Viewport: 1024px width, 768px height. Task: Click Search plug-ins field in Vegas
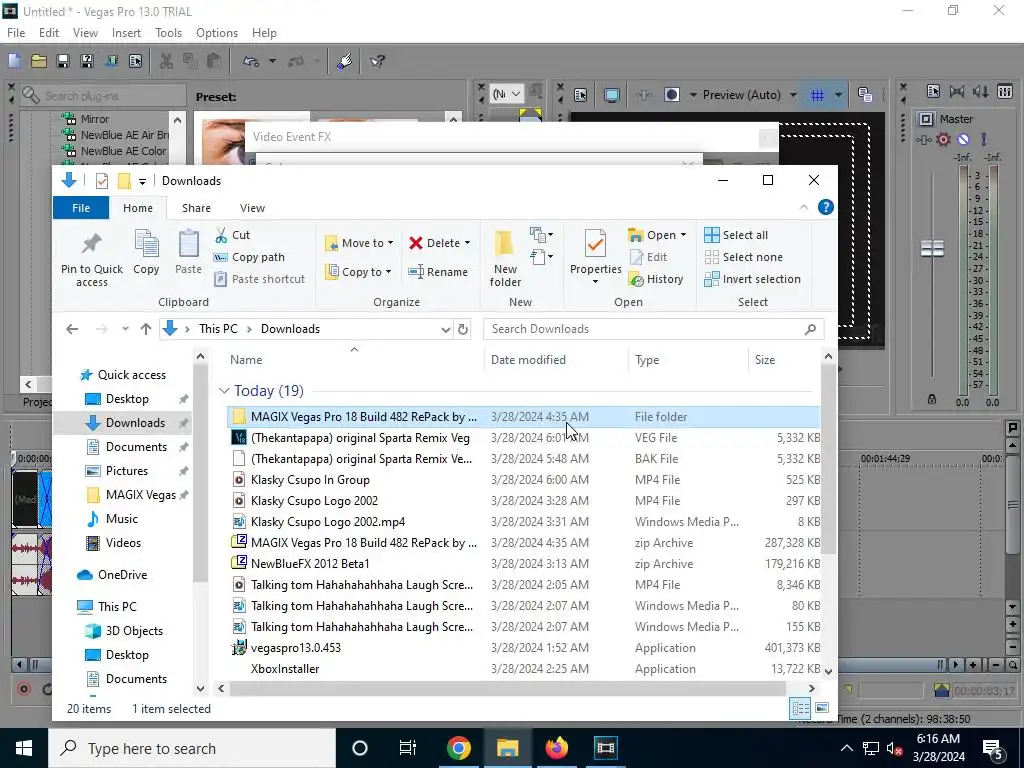pyautogui.click(x=103, y=96)
